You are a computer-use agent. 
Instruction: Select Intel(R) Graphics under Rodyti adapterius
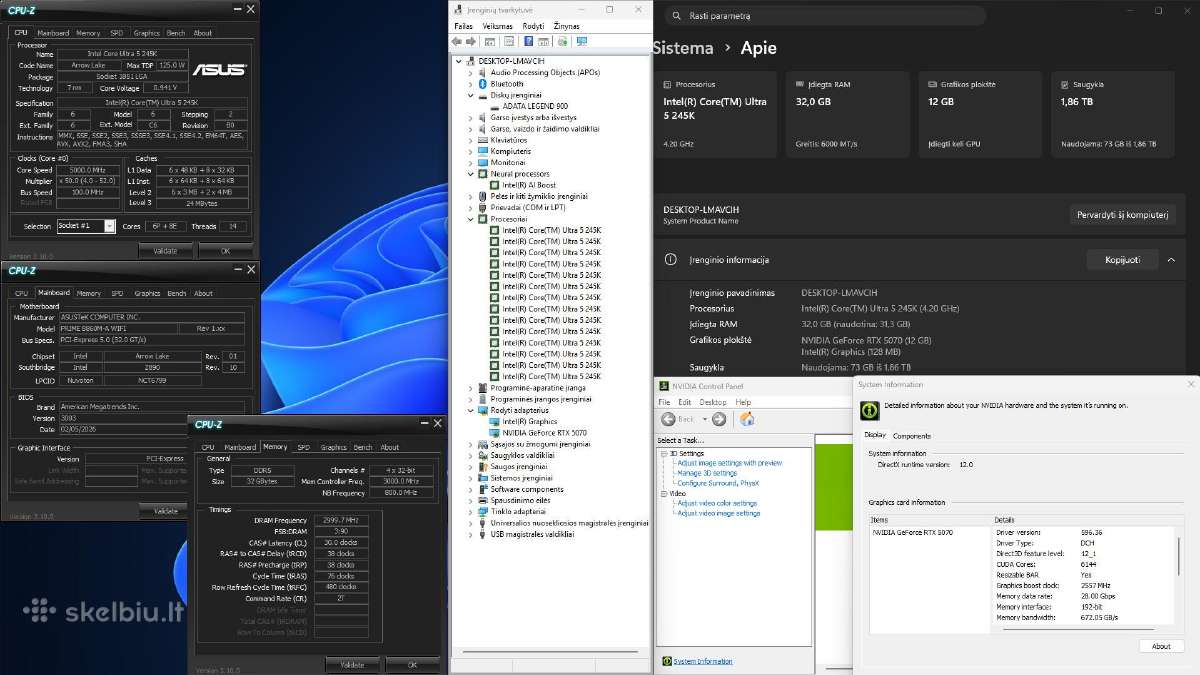point(529,421)
